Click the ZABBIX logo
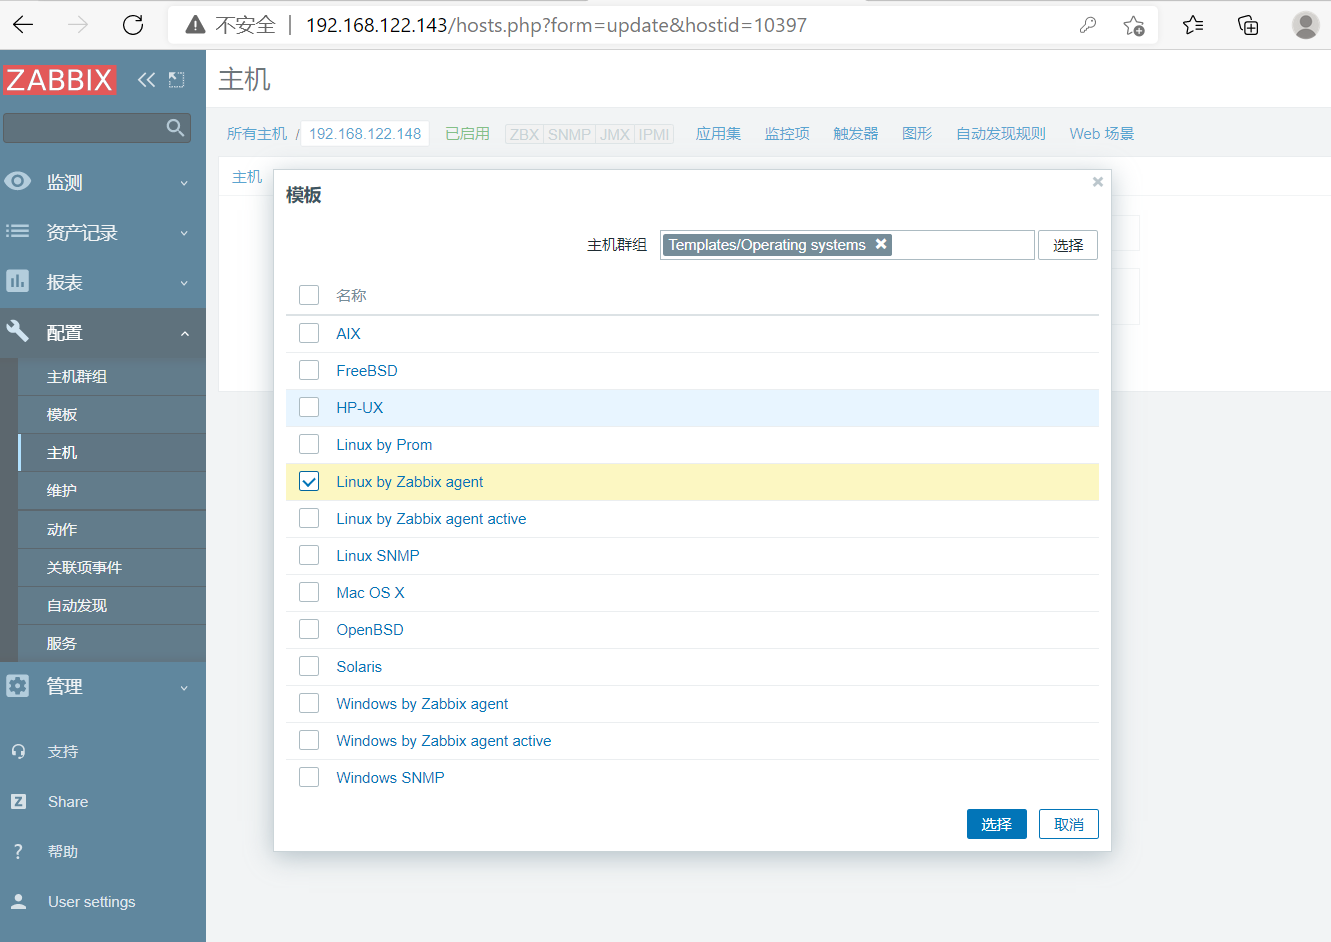Viewport: 1331px width, 942px height. pyautogui.click(x=60, y=80)
